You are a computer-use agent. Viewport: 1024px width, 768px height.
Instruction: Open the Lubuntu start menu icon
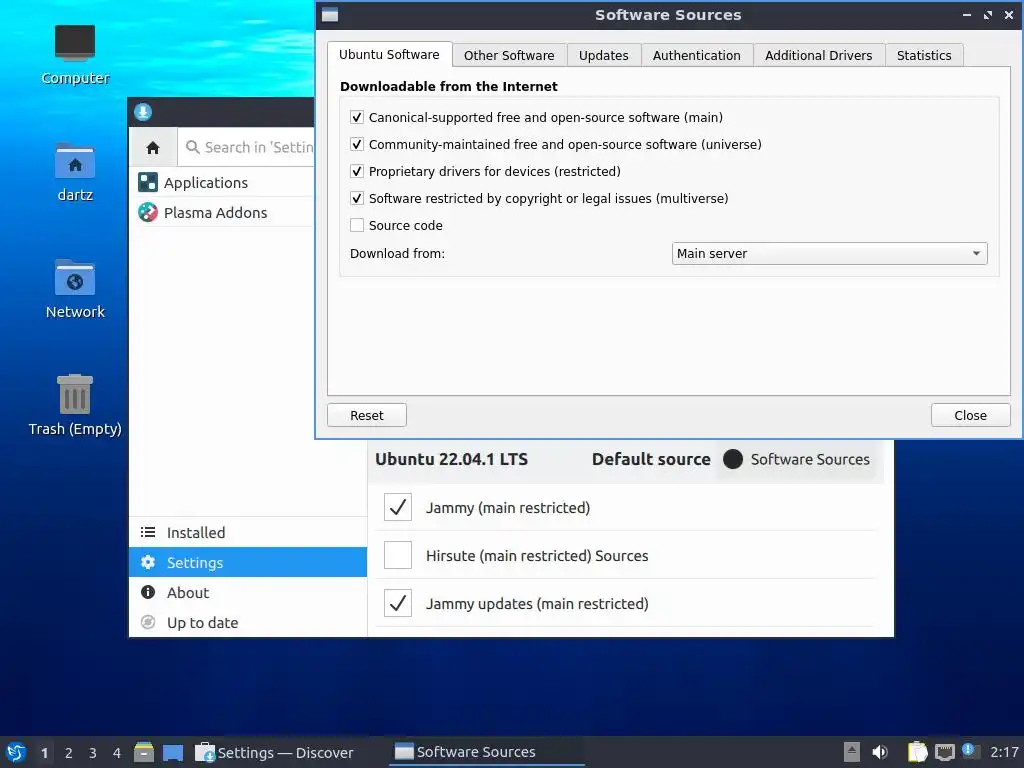tap(16, 752)
